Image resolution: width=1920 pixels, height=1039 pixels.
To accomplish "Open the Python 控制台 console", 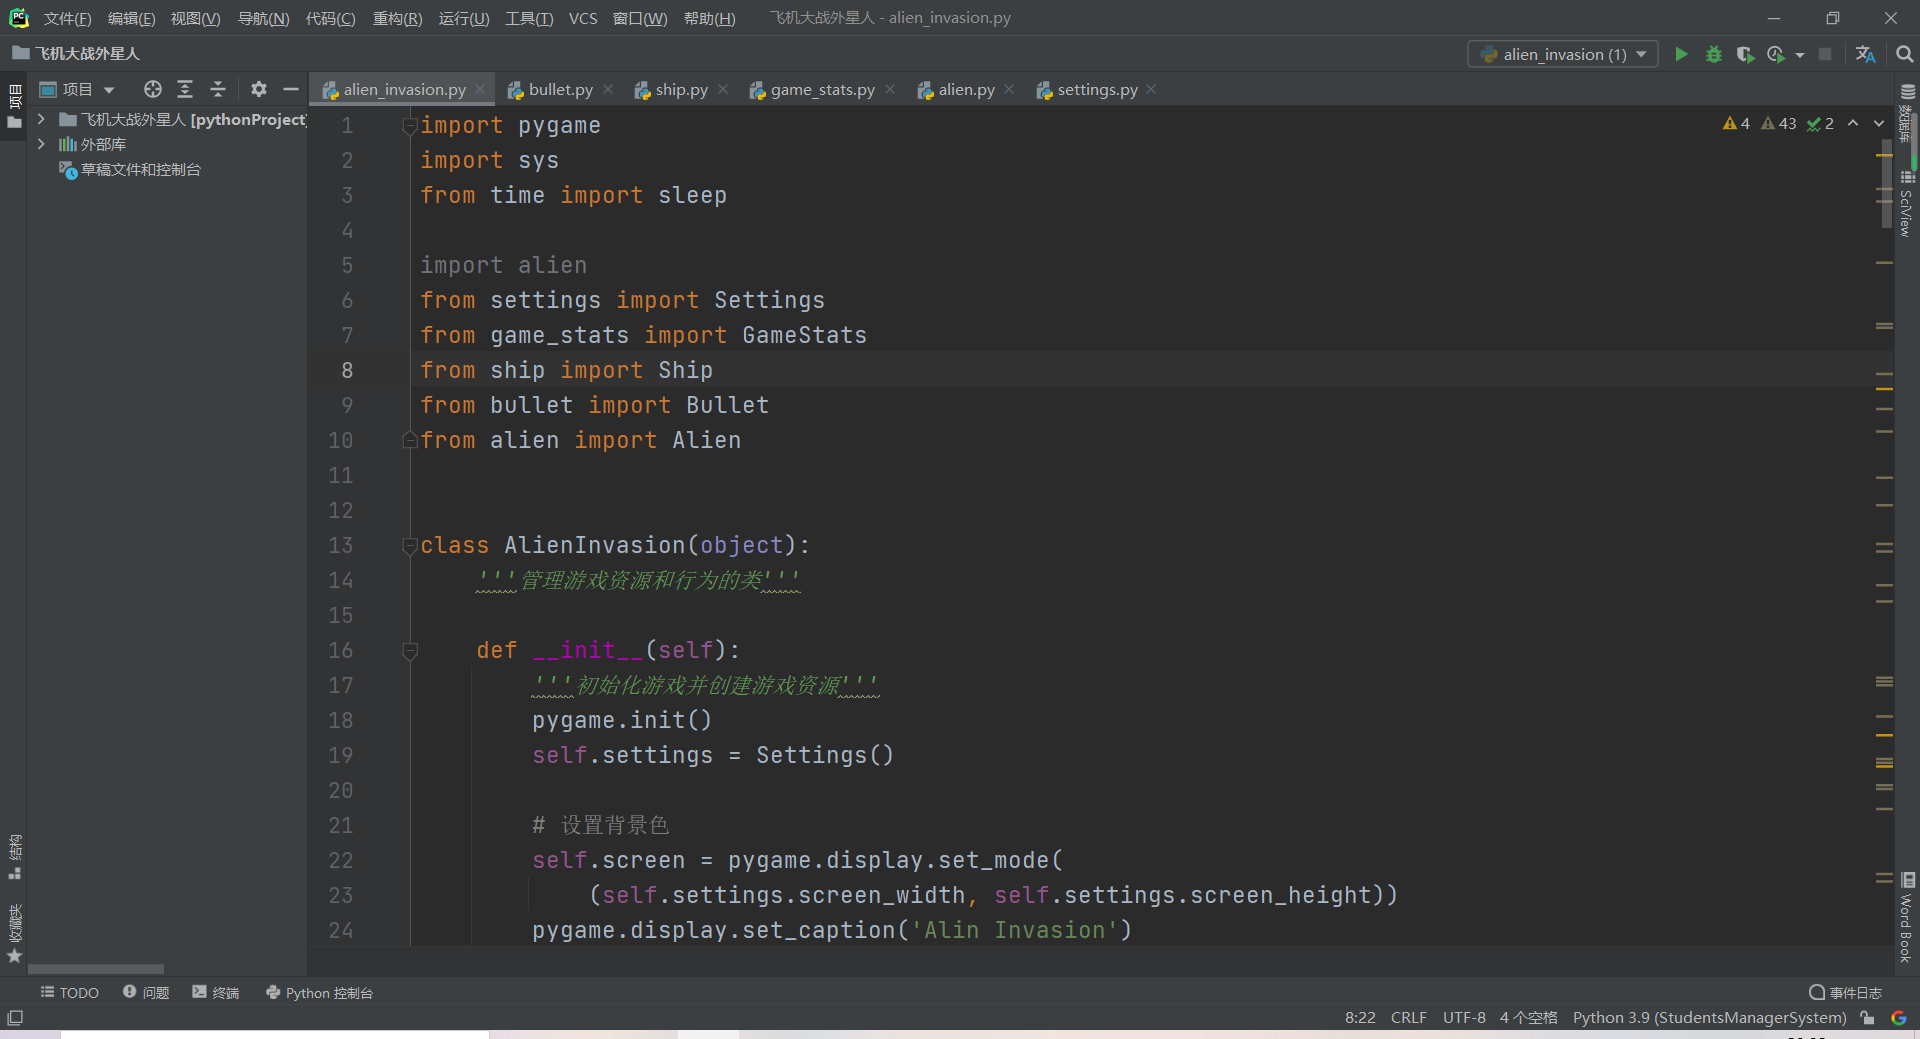I will tap(319, 992).
